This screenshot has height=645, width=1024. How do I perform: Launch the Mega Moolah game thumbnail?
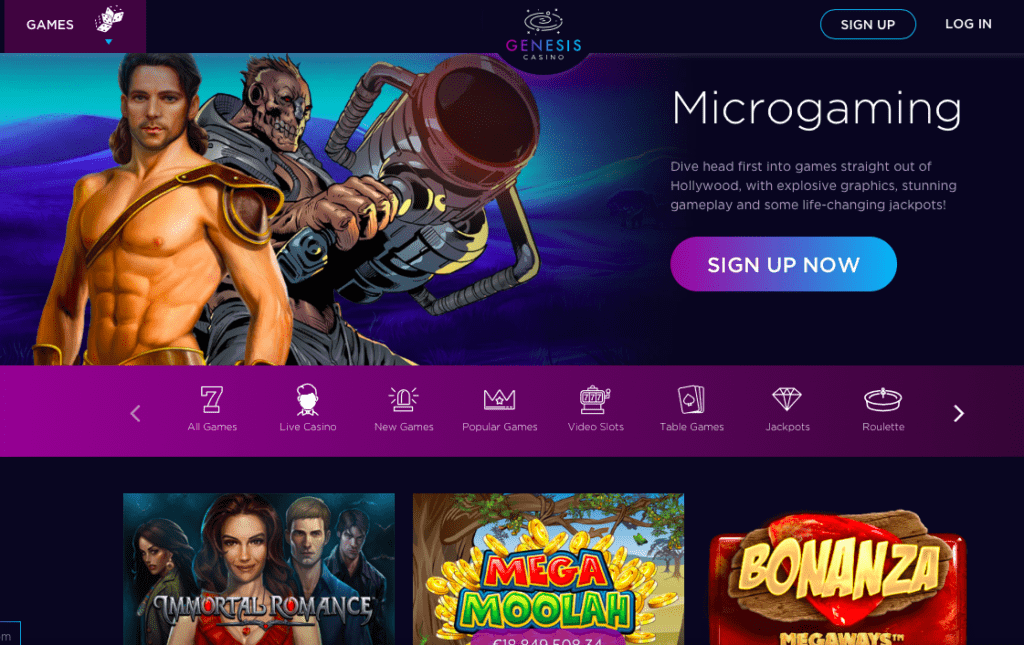pos(549,569)
